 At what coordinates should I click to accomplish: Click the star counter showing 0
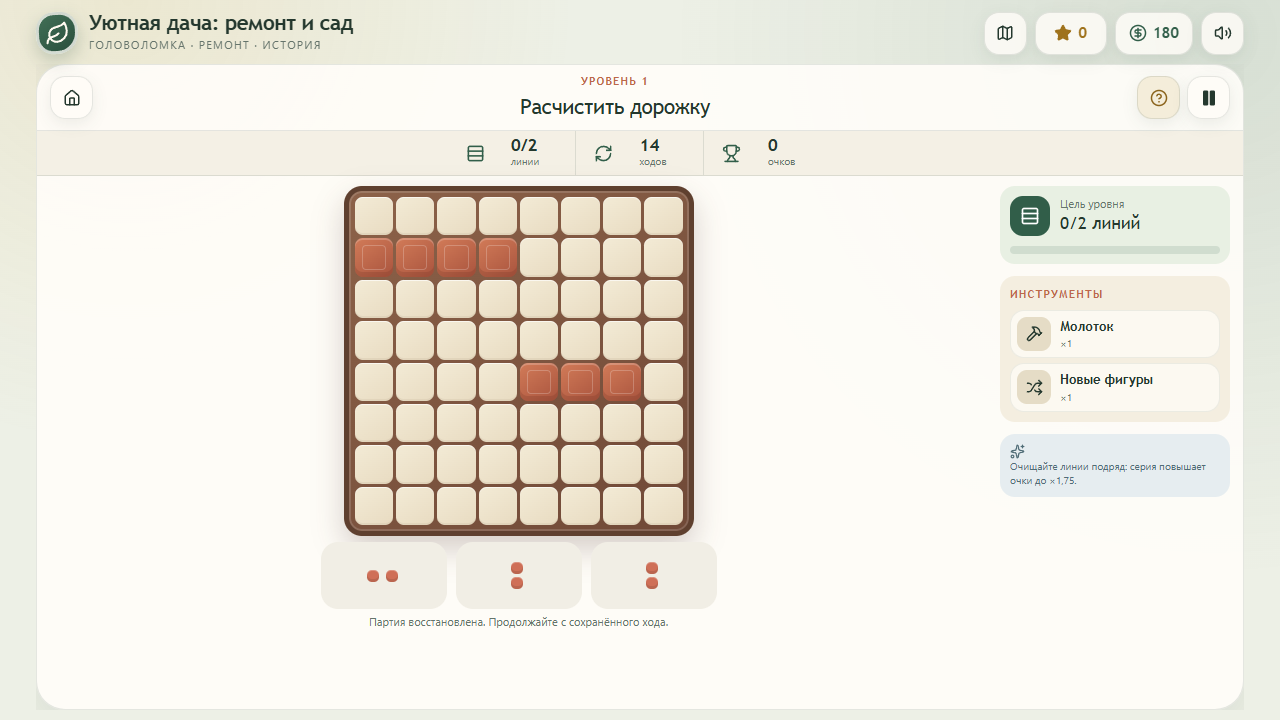pyautogui.click(x=1071, y=33)
